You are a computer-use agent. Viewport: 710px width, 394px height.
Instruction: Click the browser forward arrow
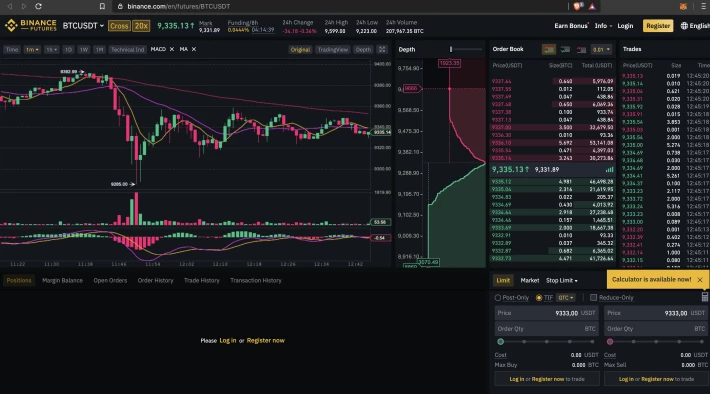[x=24, y=6]
